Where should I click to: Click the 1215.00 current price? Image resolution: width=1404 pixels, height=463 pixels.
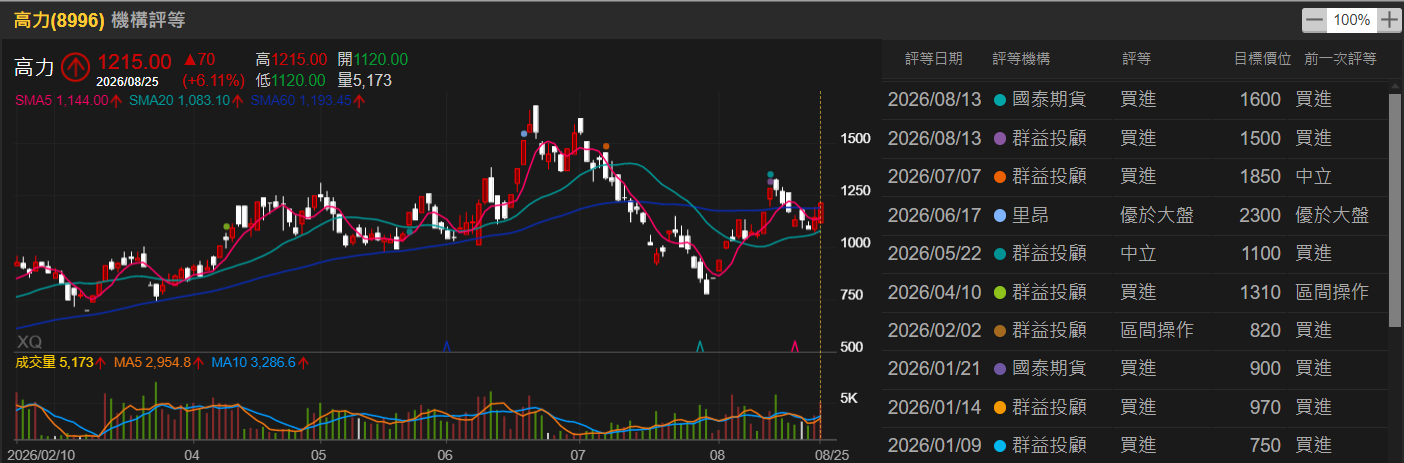[x=134, y=62]
